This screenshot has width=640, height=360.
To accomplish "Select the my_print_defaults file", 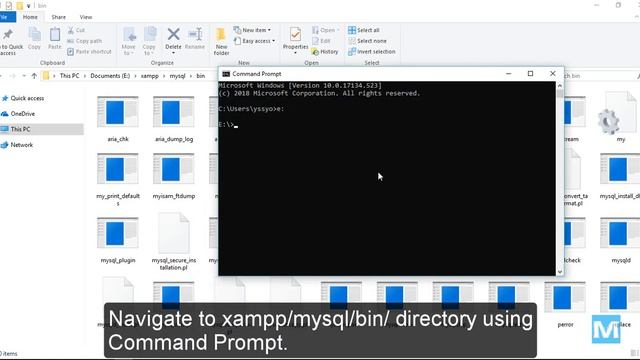I will (118, 180).
